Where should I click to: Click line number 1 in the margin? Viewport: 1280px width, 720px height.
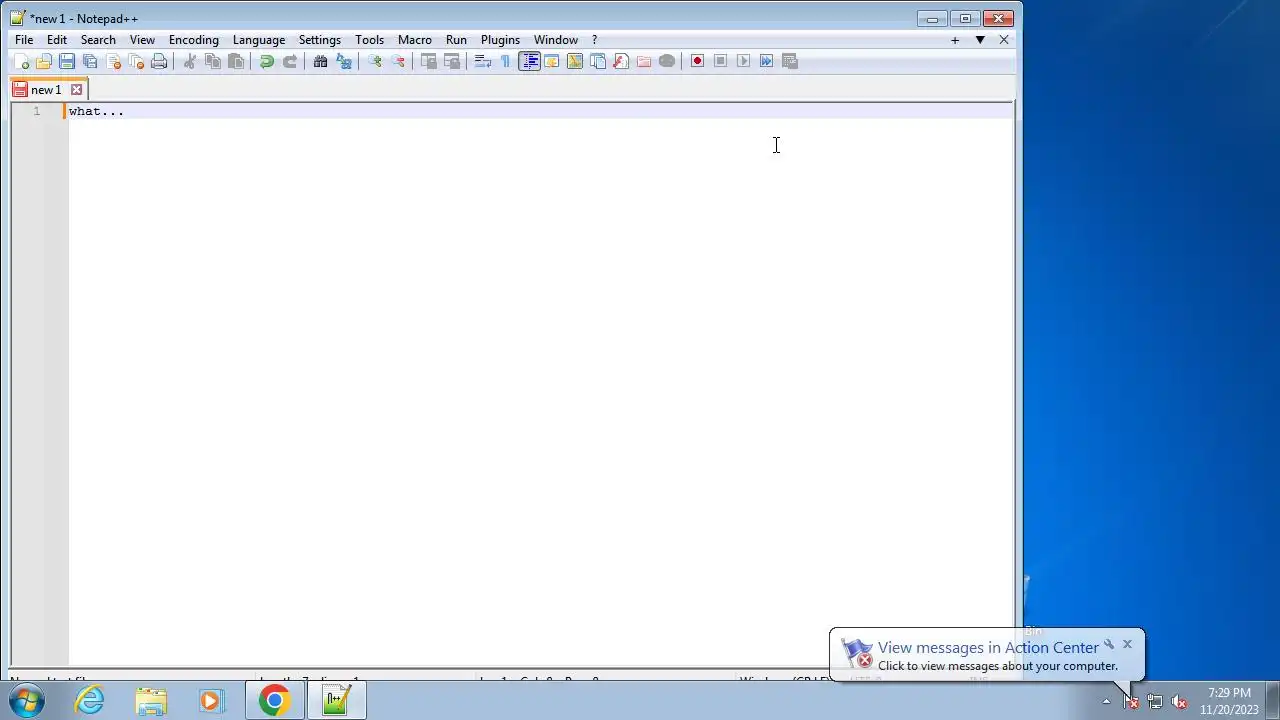tap(37, 111)
